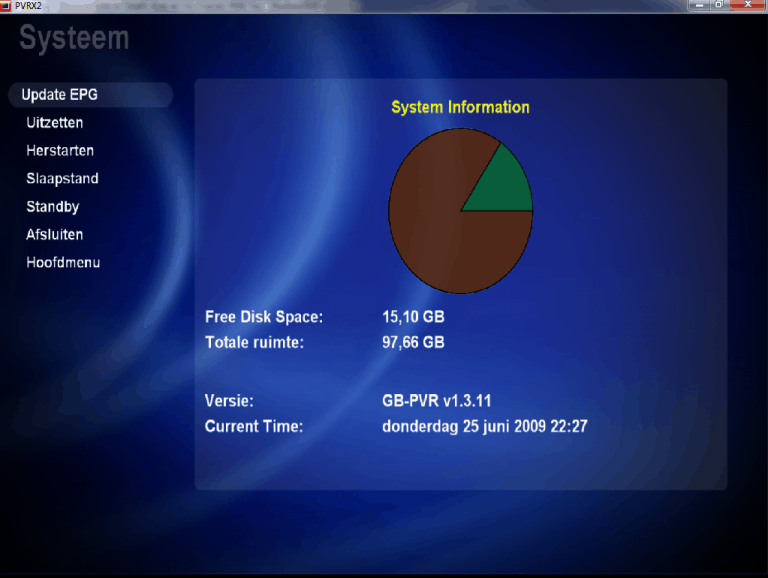Click the green free-space pie slice

[x=503, y=186]
